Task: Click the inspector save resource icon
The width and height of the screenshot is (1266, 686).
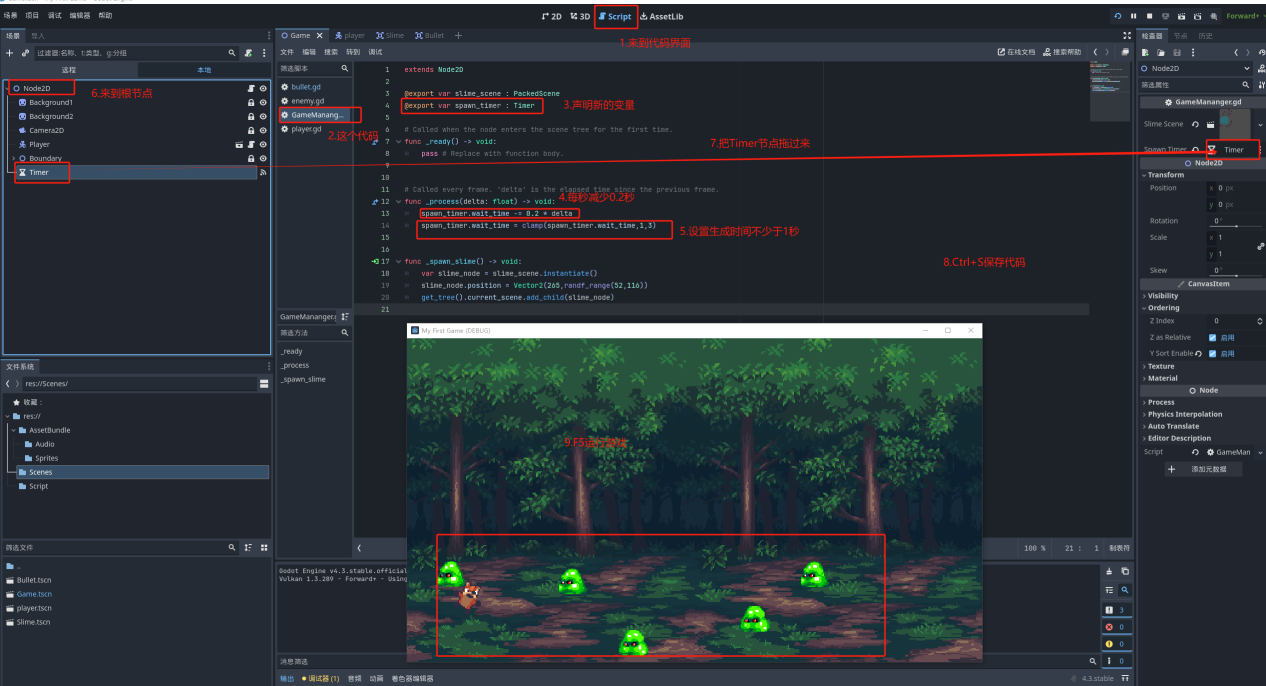Action: (1176, 52)
